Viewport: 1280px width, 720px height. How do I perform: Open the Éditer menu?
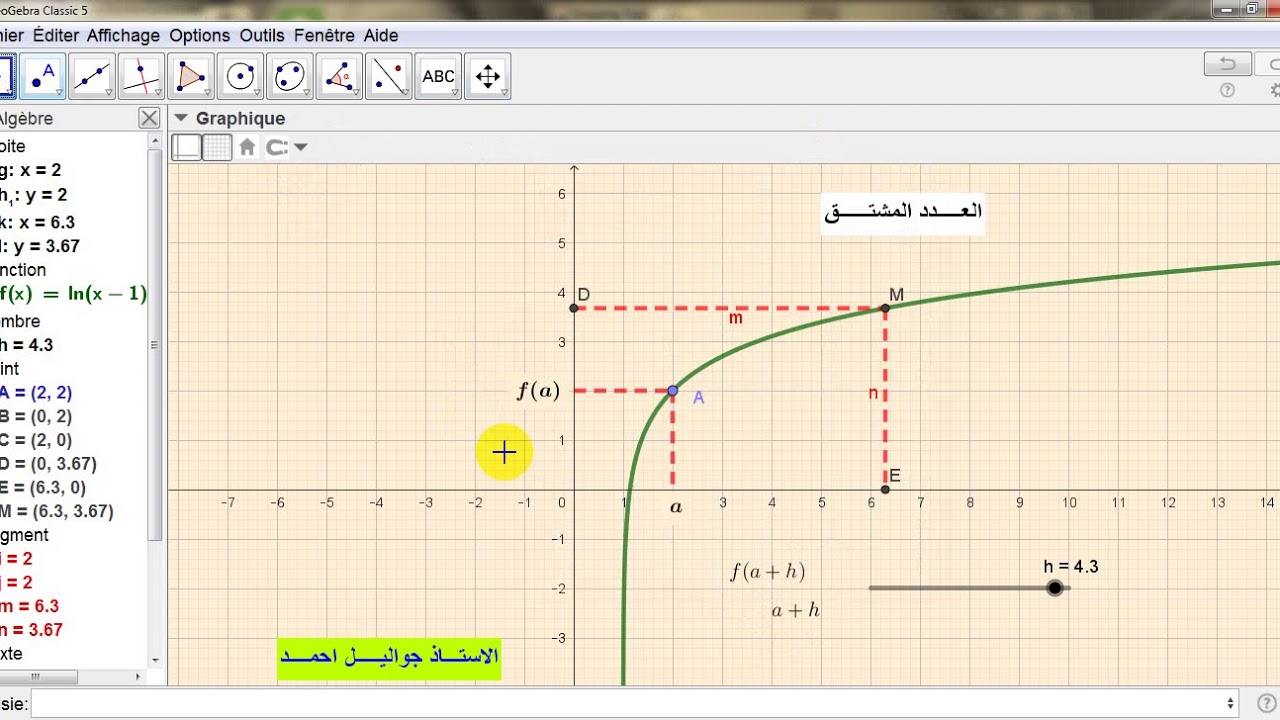[x=55, y=35]
